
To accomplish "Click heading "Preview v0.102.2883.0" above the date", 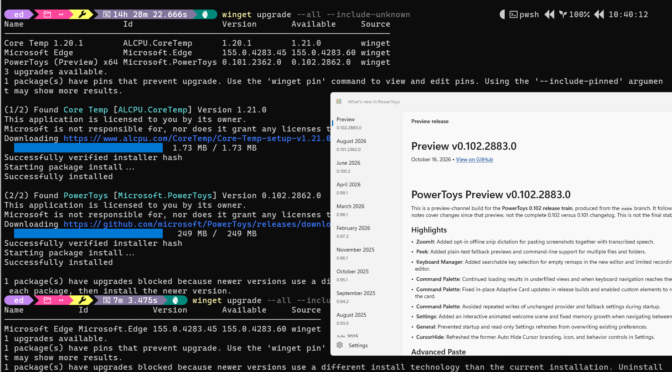I will click(463, 146).
